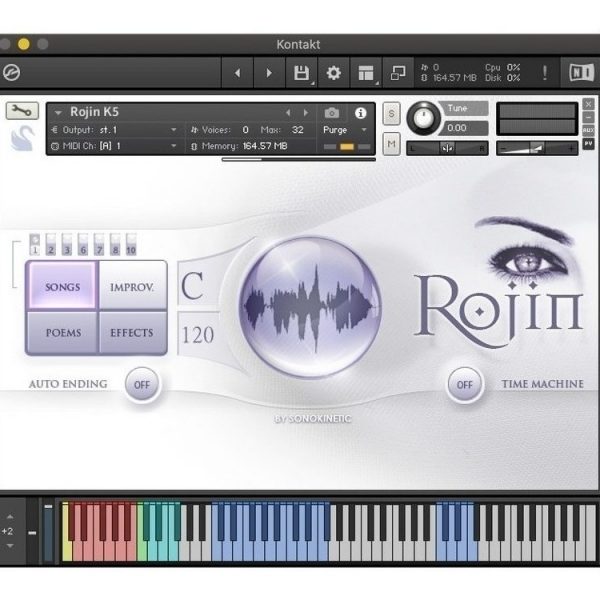
Task: Click the NI logo button
Action: pos(581,73)
